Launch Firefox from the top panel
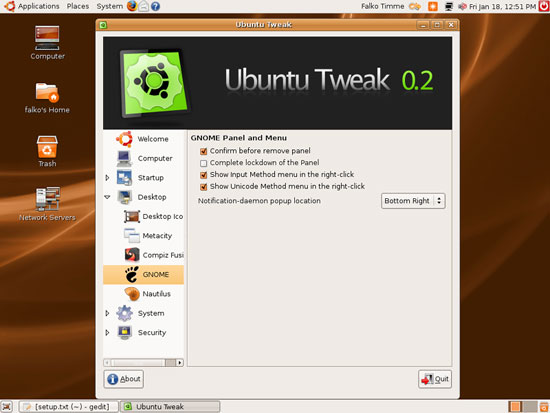The height and width of the screenshot is (413, 550). pyautogui.click(x=132, y=6)
